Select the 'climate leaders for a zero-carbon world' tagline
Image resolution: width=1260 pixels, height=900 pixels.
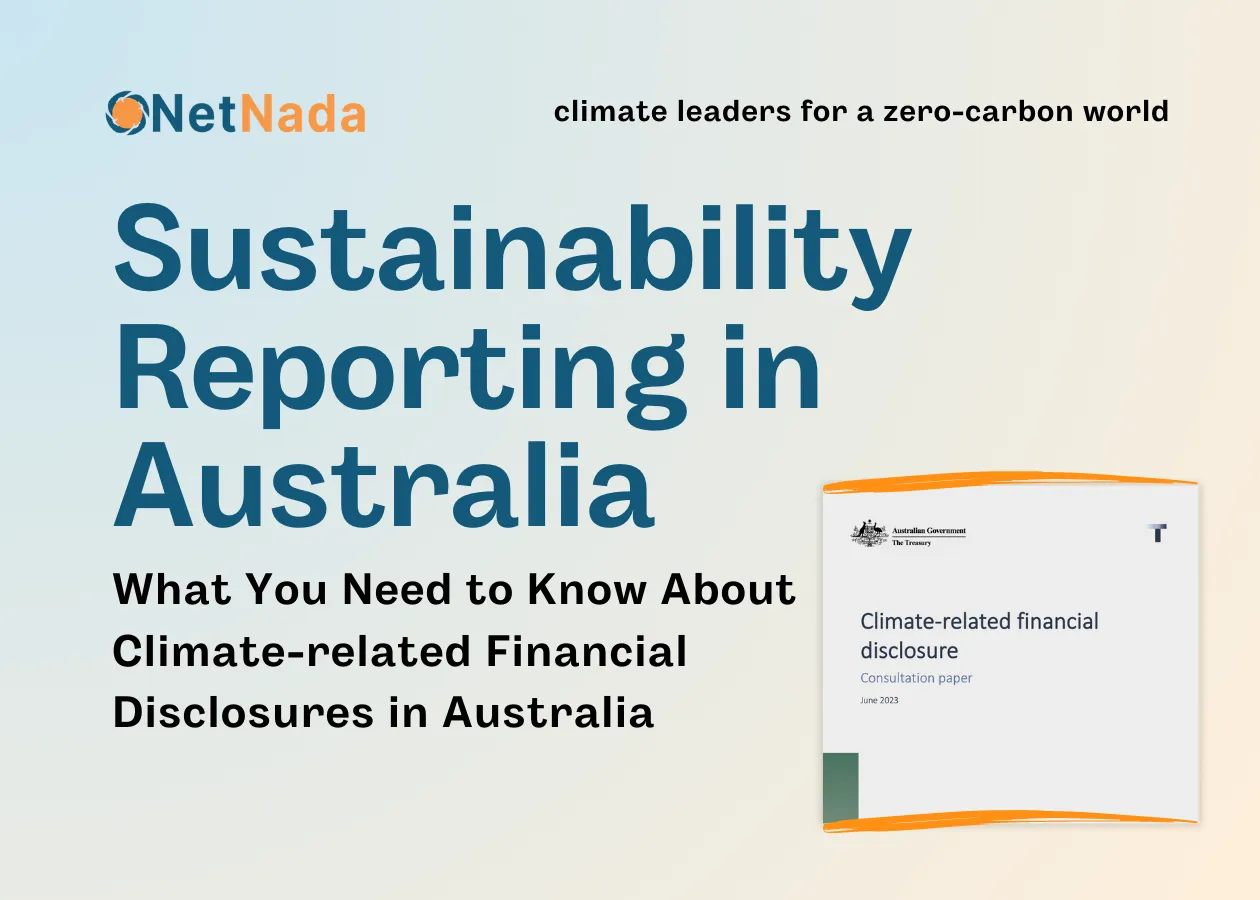pos(861,112)
